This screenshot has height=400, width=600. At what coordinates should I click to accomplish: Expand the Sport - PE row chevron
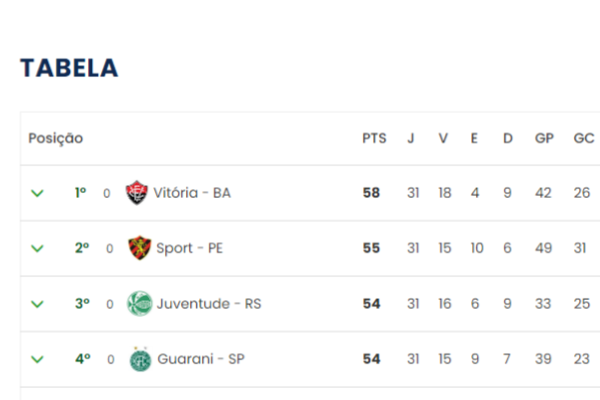click(37, 248)
